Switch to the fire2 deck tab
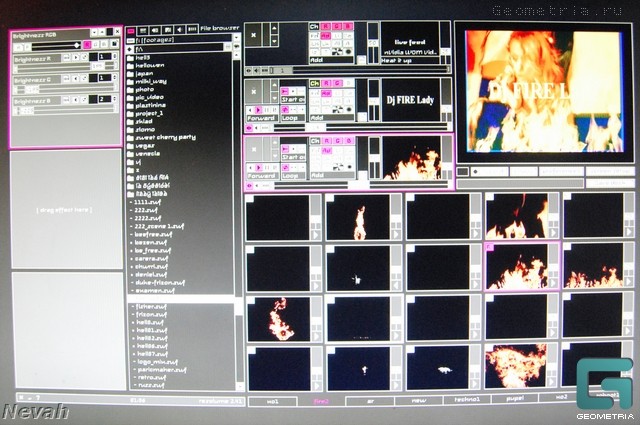This screenshot has height=425, width=640. click(321, 401)
